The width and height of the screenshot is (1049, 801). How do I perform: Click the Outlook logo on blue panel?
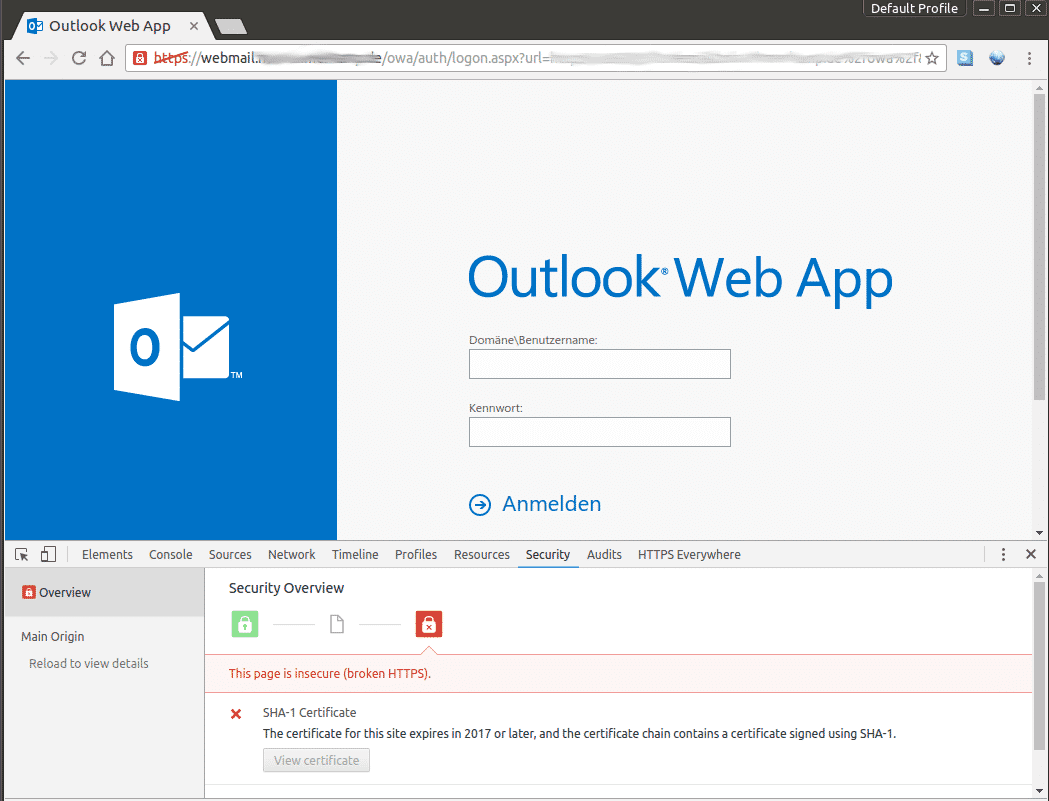(x=178, y=347)
